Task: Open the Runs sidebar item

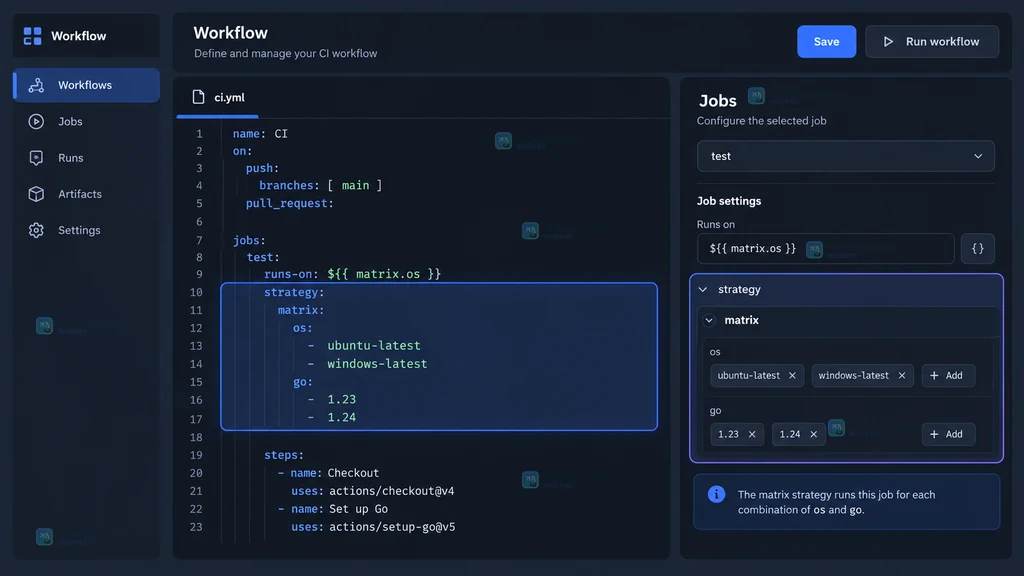Action: click(x=86, y=157)
